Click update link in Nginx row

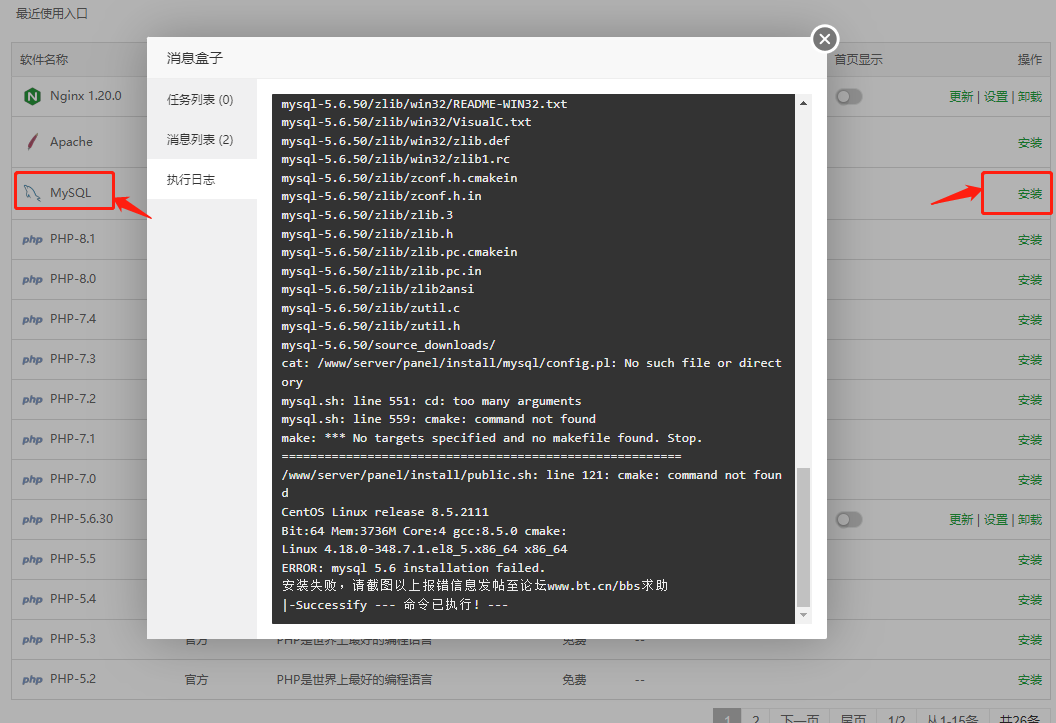point(961,97)
